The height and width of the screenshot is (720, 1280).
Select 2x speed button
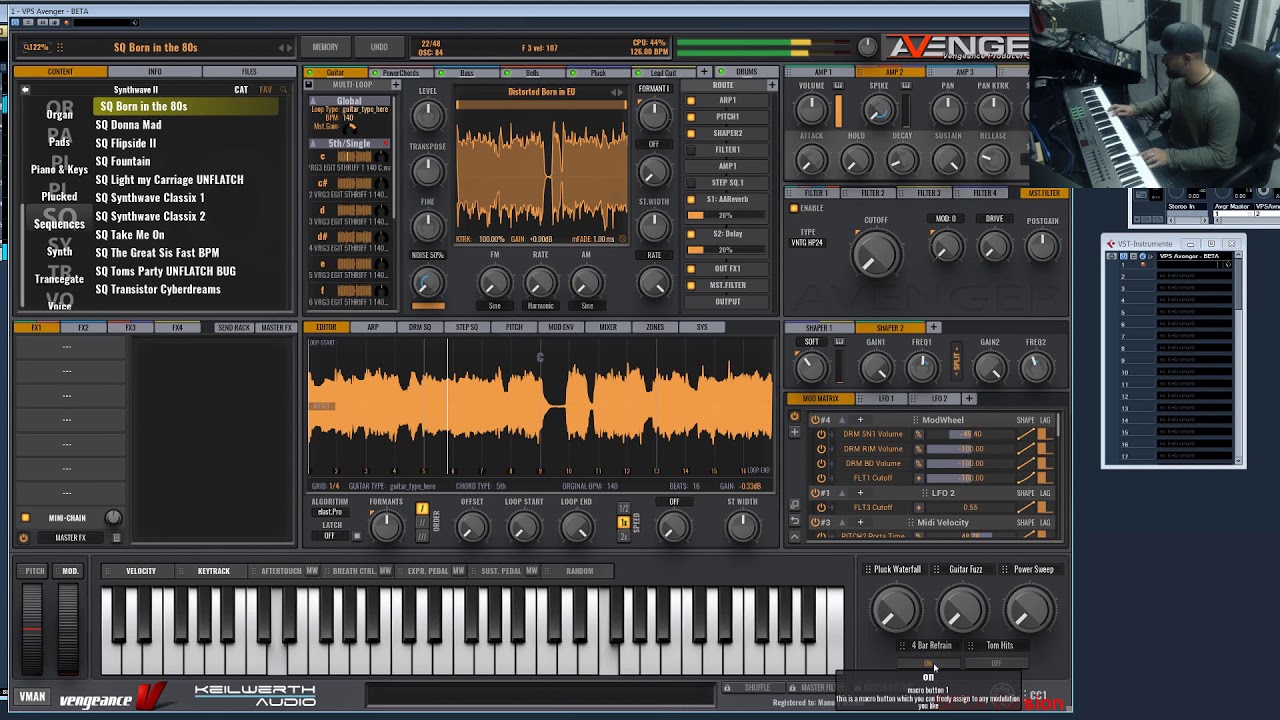623,536
